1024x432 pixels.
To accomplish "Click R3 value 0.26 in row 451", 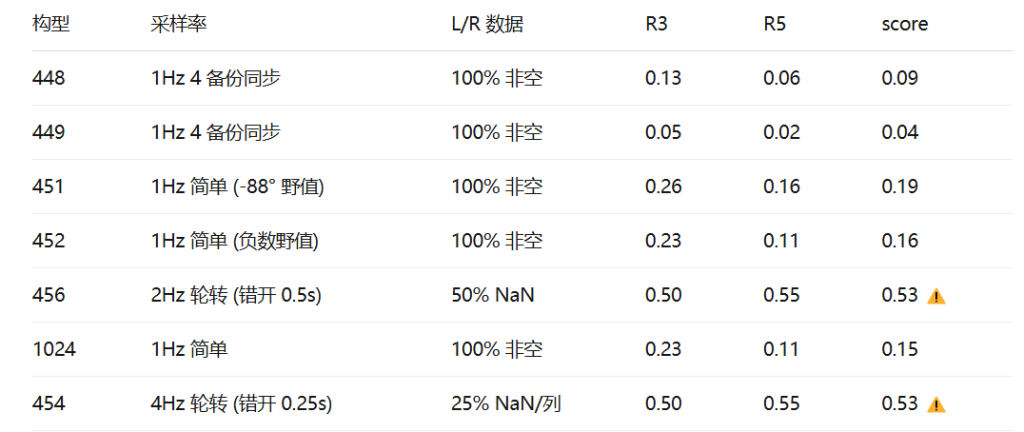I will pos(663,187).
